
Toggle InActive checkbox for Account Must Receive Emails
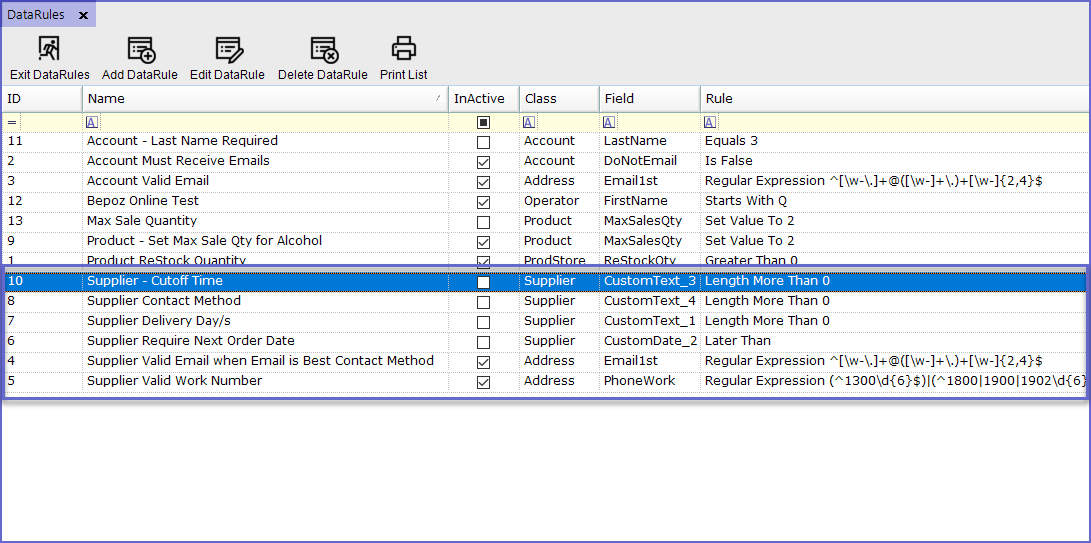[x=484, y=162]
